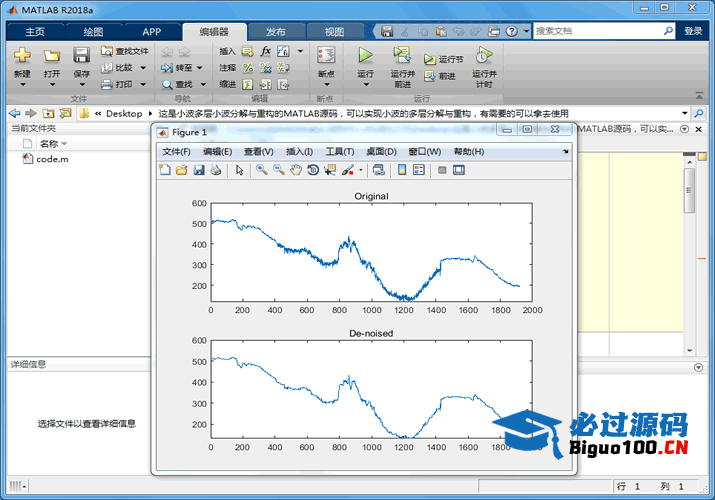The height and width of the screenshot is (500, 715).
Task: Click Figure 1 print icon
Action: [216, 170]
